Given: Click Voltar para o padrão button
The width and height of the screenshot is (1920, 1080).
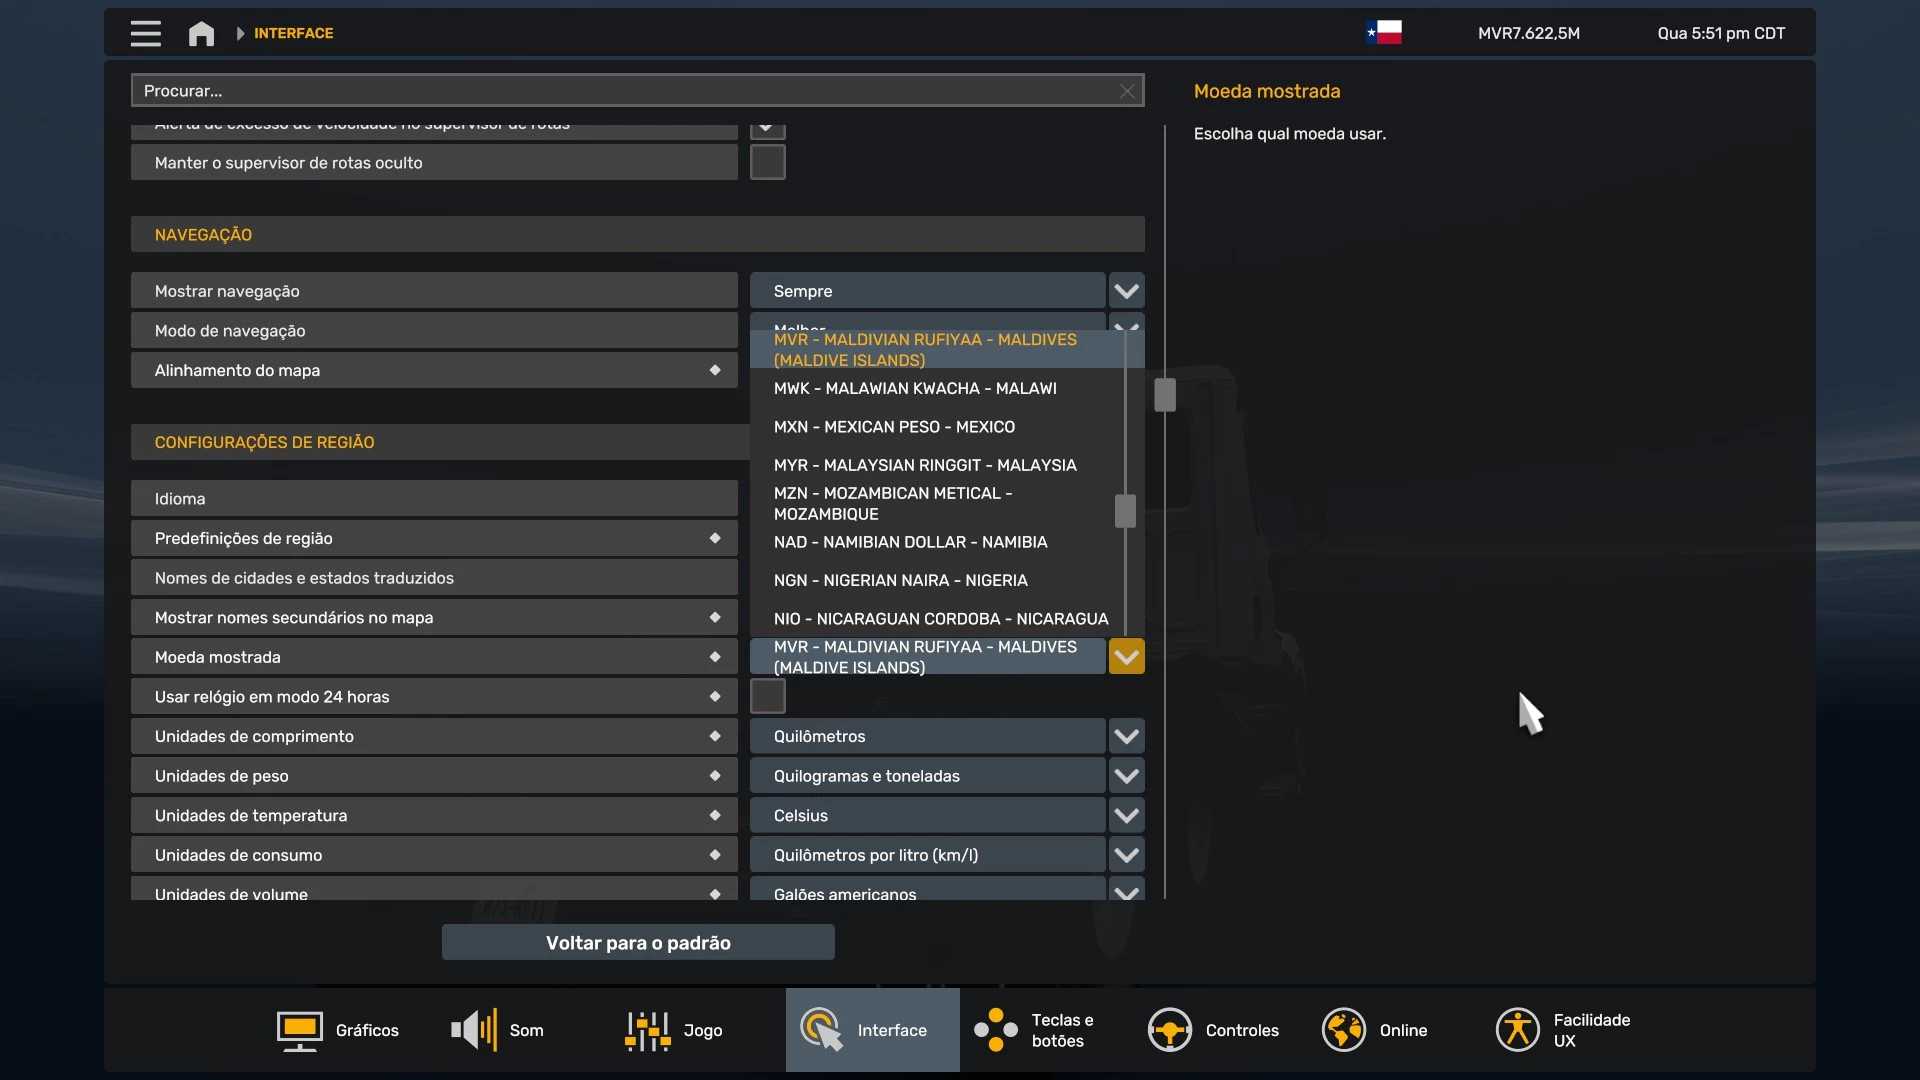Looking at the screenshot, I should click(x=638, y=942).
